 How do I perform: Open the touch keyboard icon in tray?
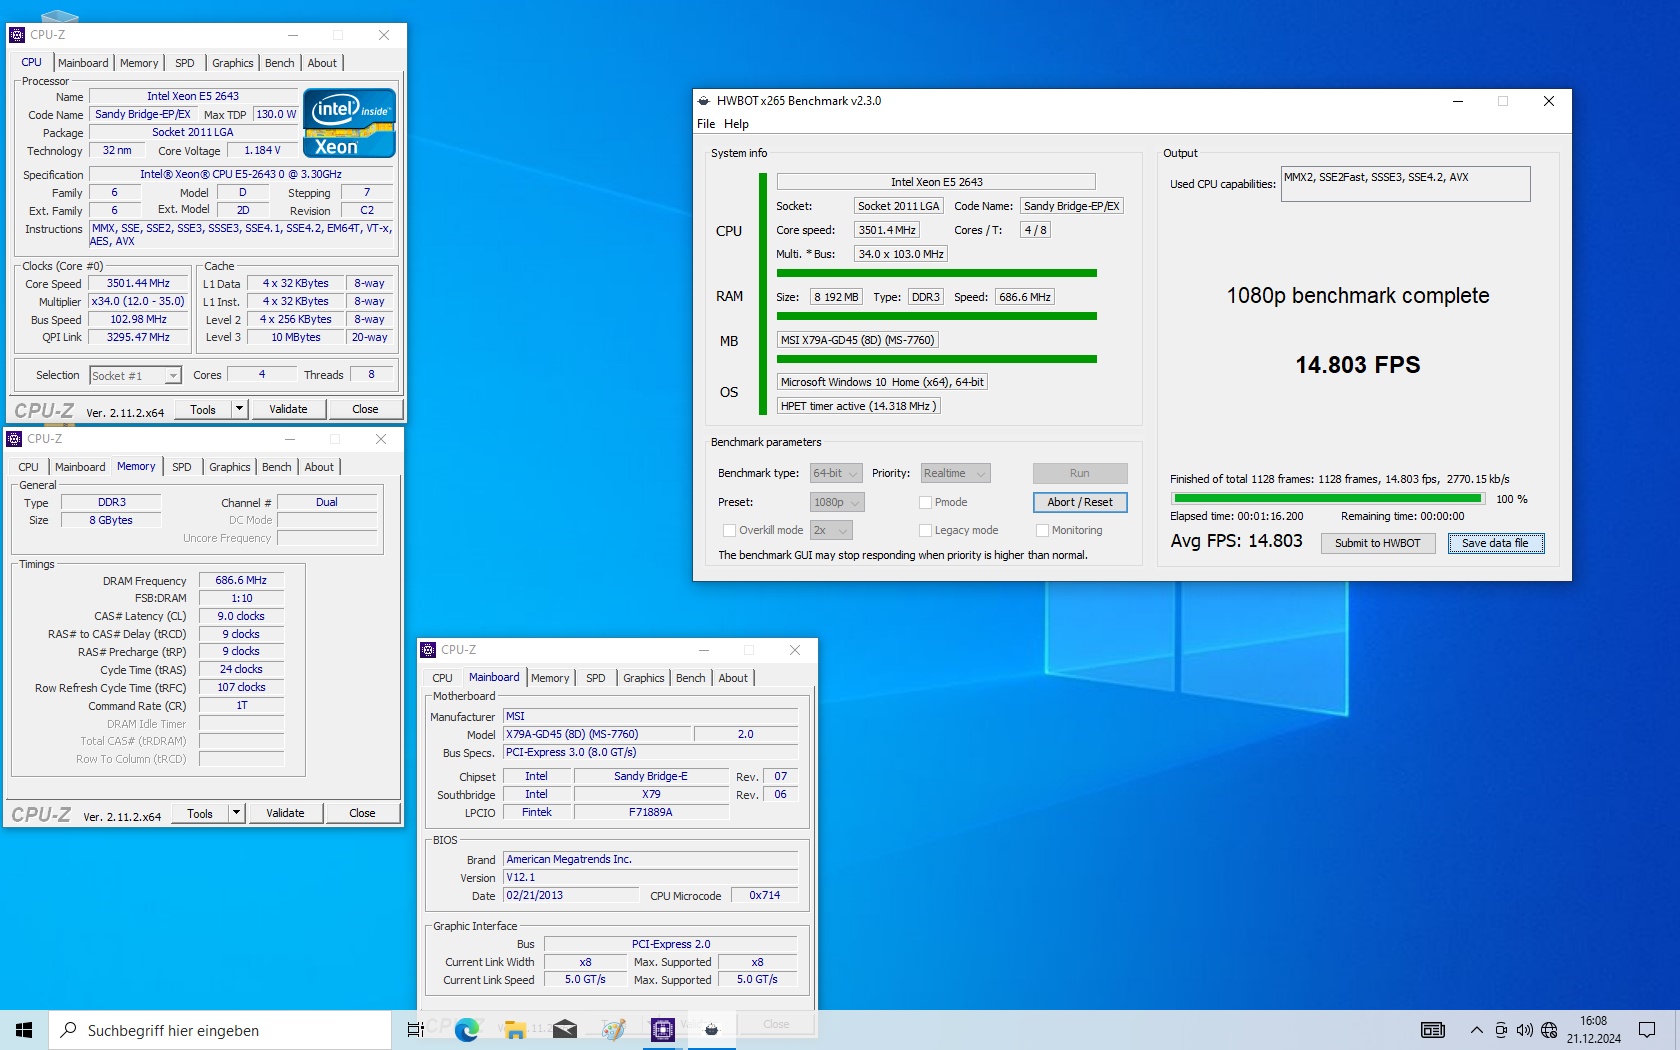pyautogui.click(x=1433, y=1030)
